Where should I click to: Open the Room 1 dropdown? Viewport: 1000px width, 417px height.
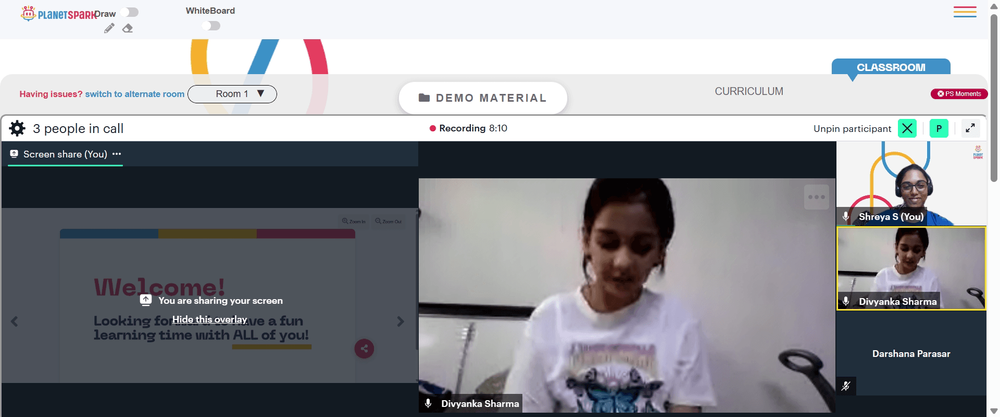(x=232, y=94)
